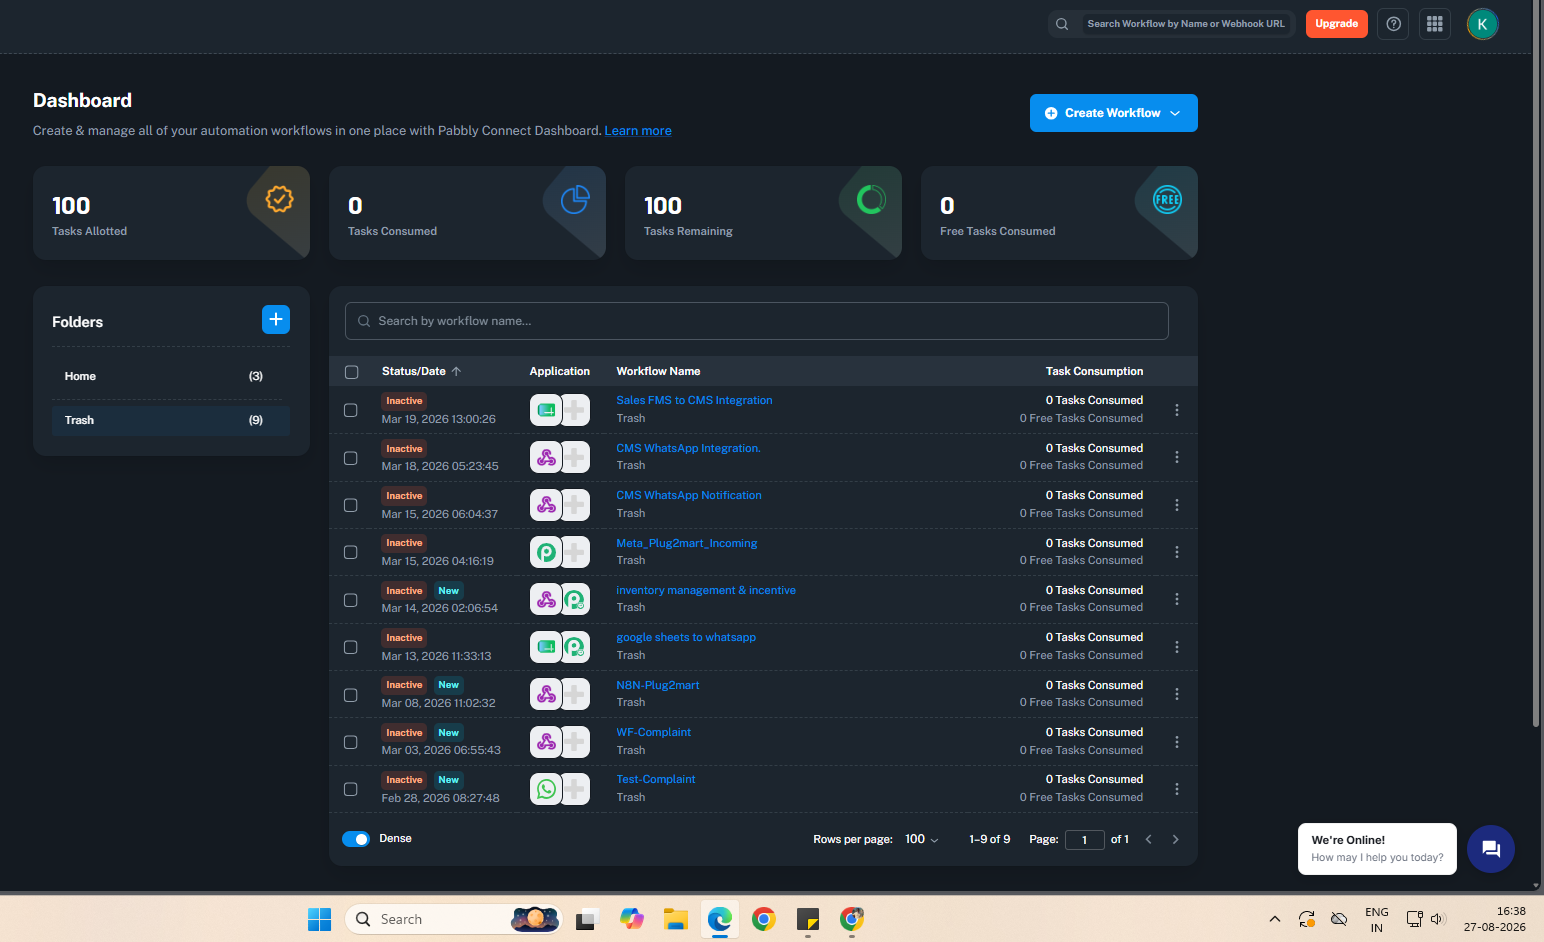Open Windows Start menu
Image resolution: width=1544 pixels, height=942 pixels.
click(x=319, y=919)
